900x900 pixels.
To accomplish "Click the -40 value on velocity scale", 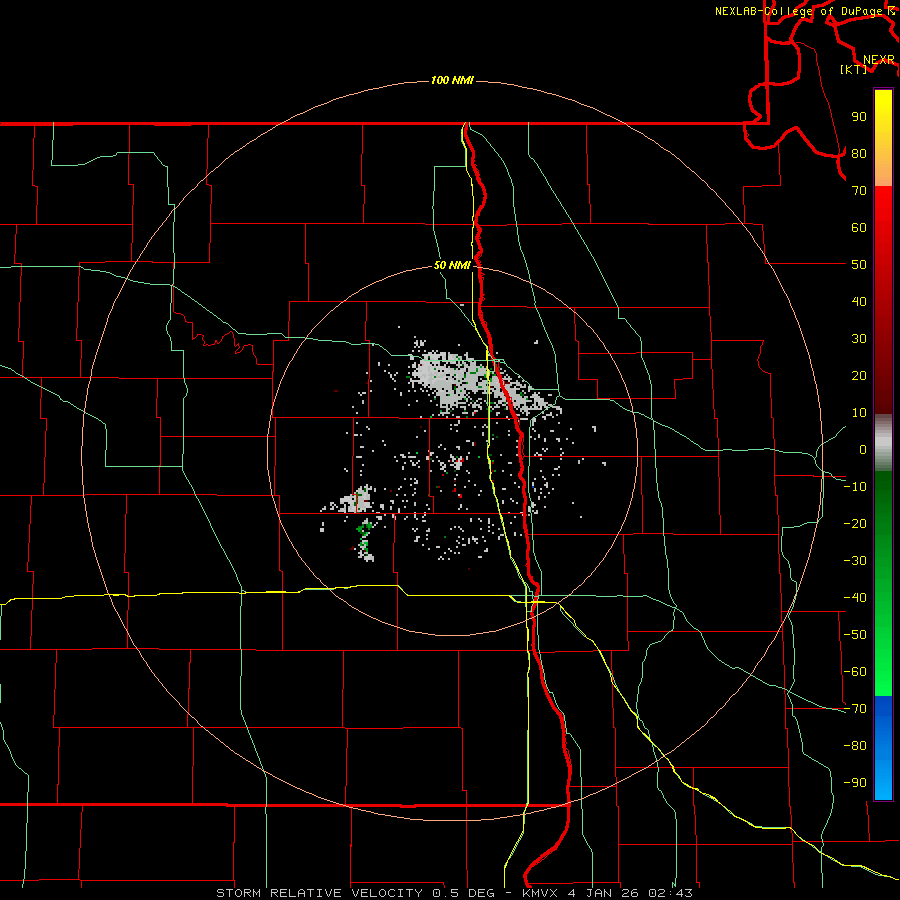I will click(855, 598).
